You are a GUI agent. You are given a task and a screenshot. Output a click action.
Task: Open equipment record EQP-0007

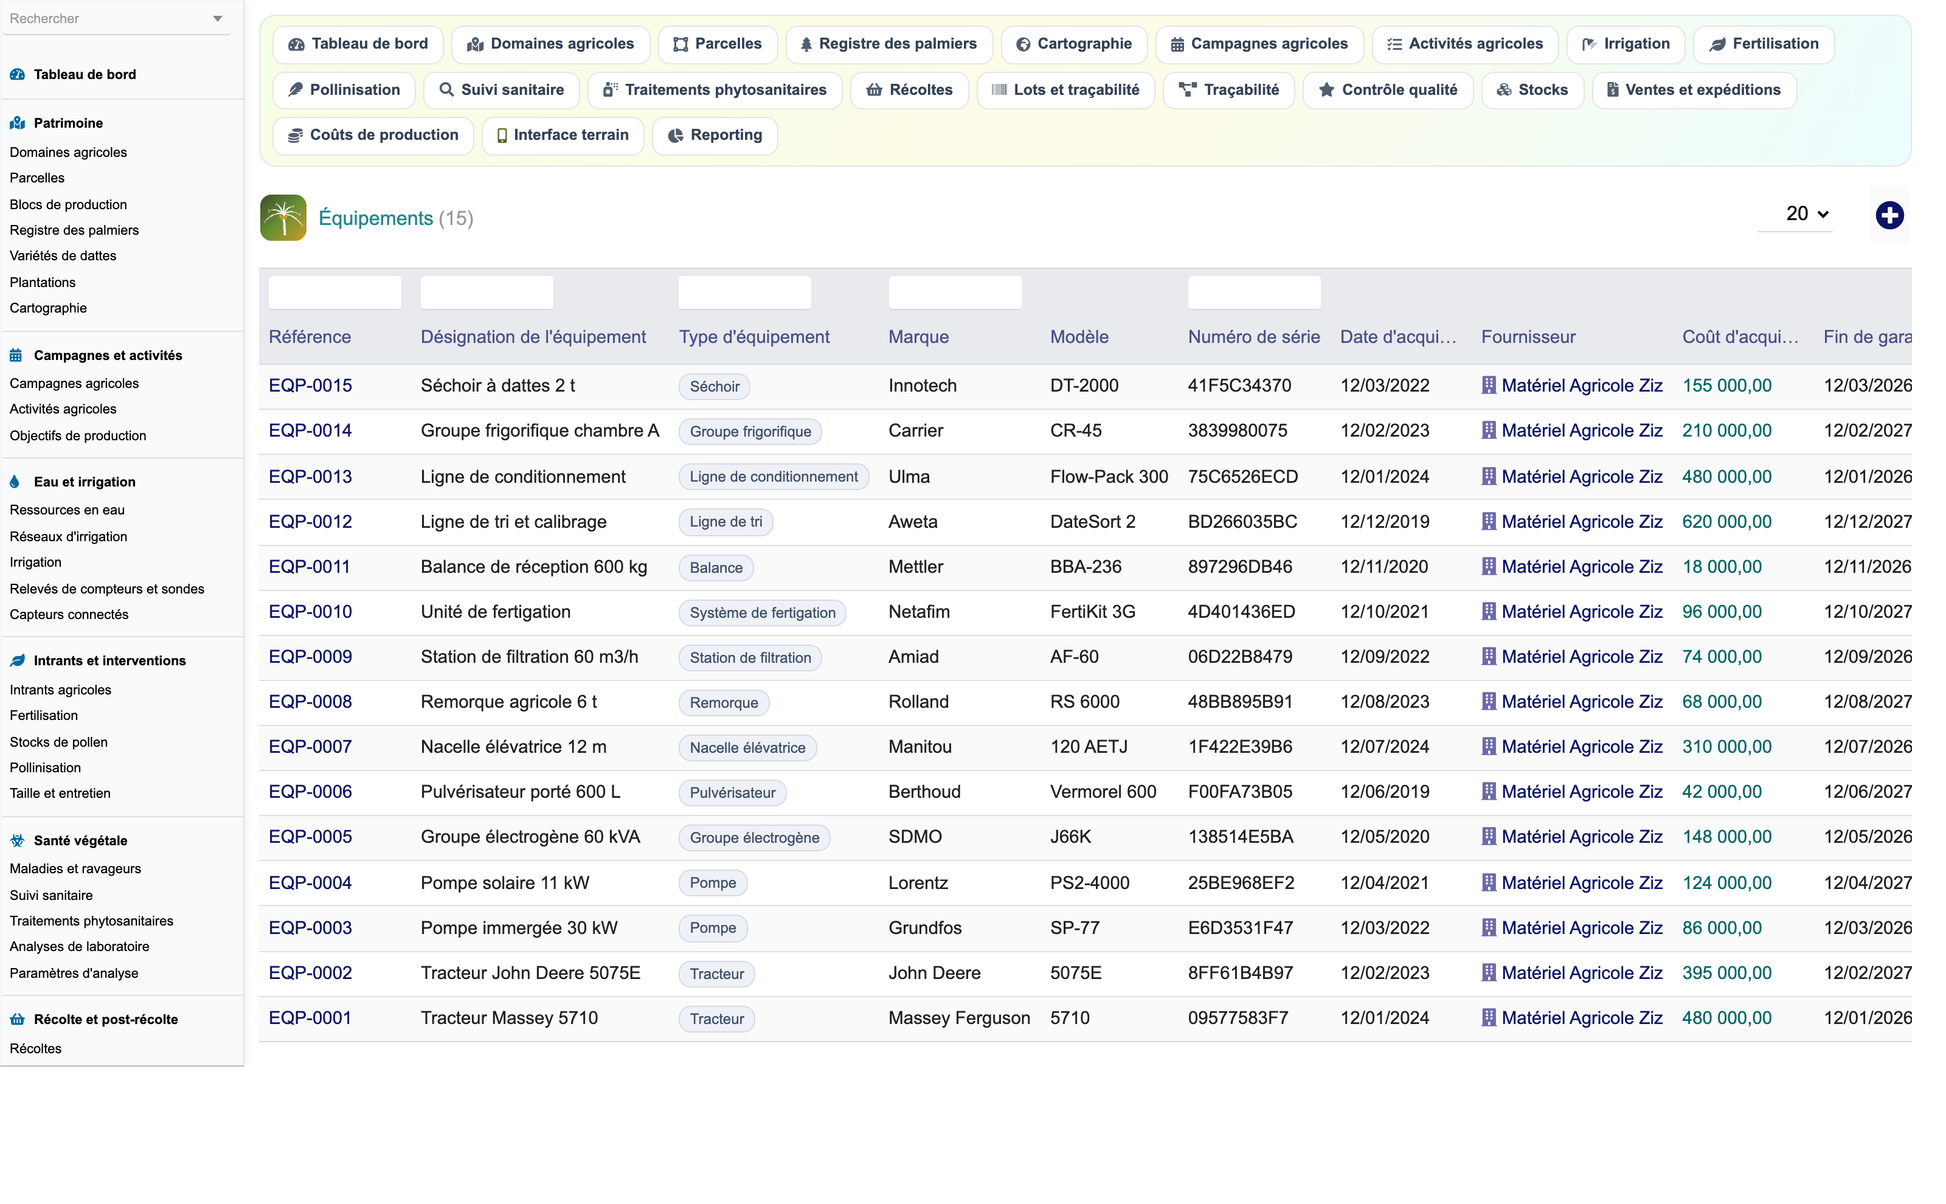click(310, 747)
